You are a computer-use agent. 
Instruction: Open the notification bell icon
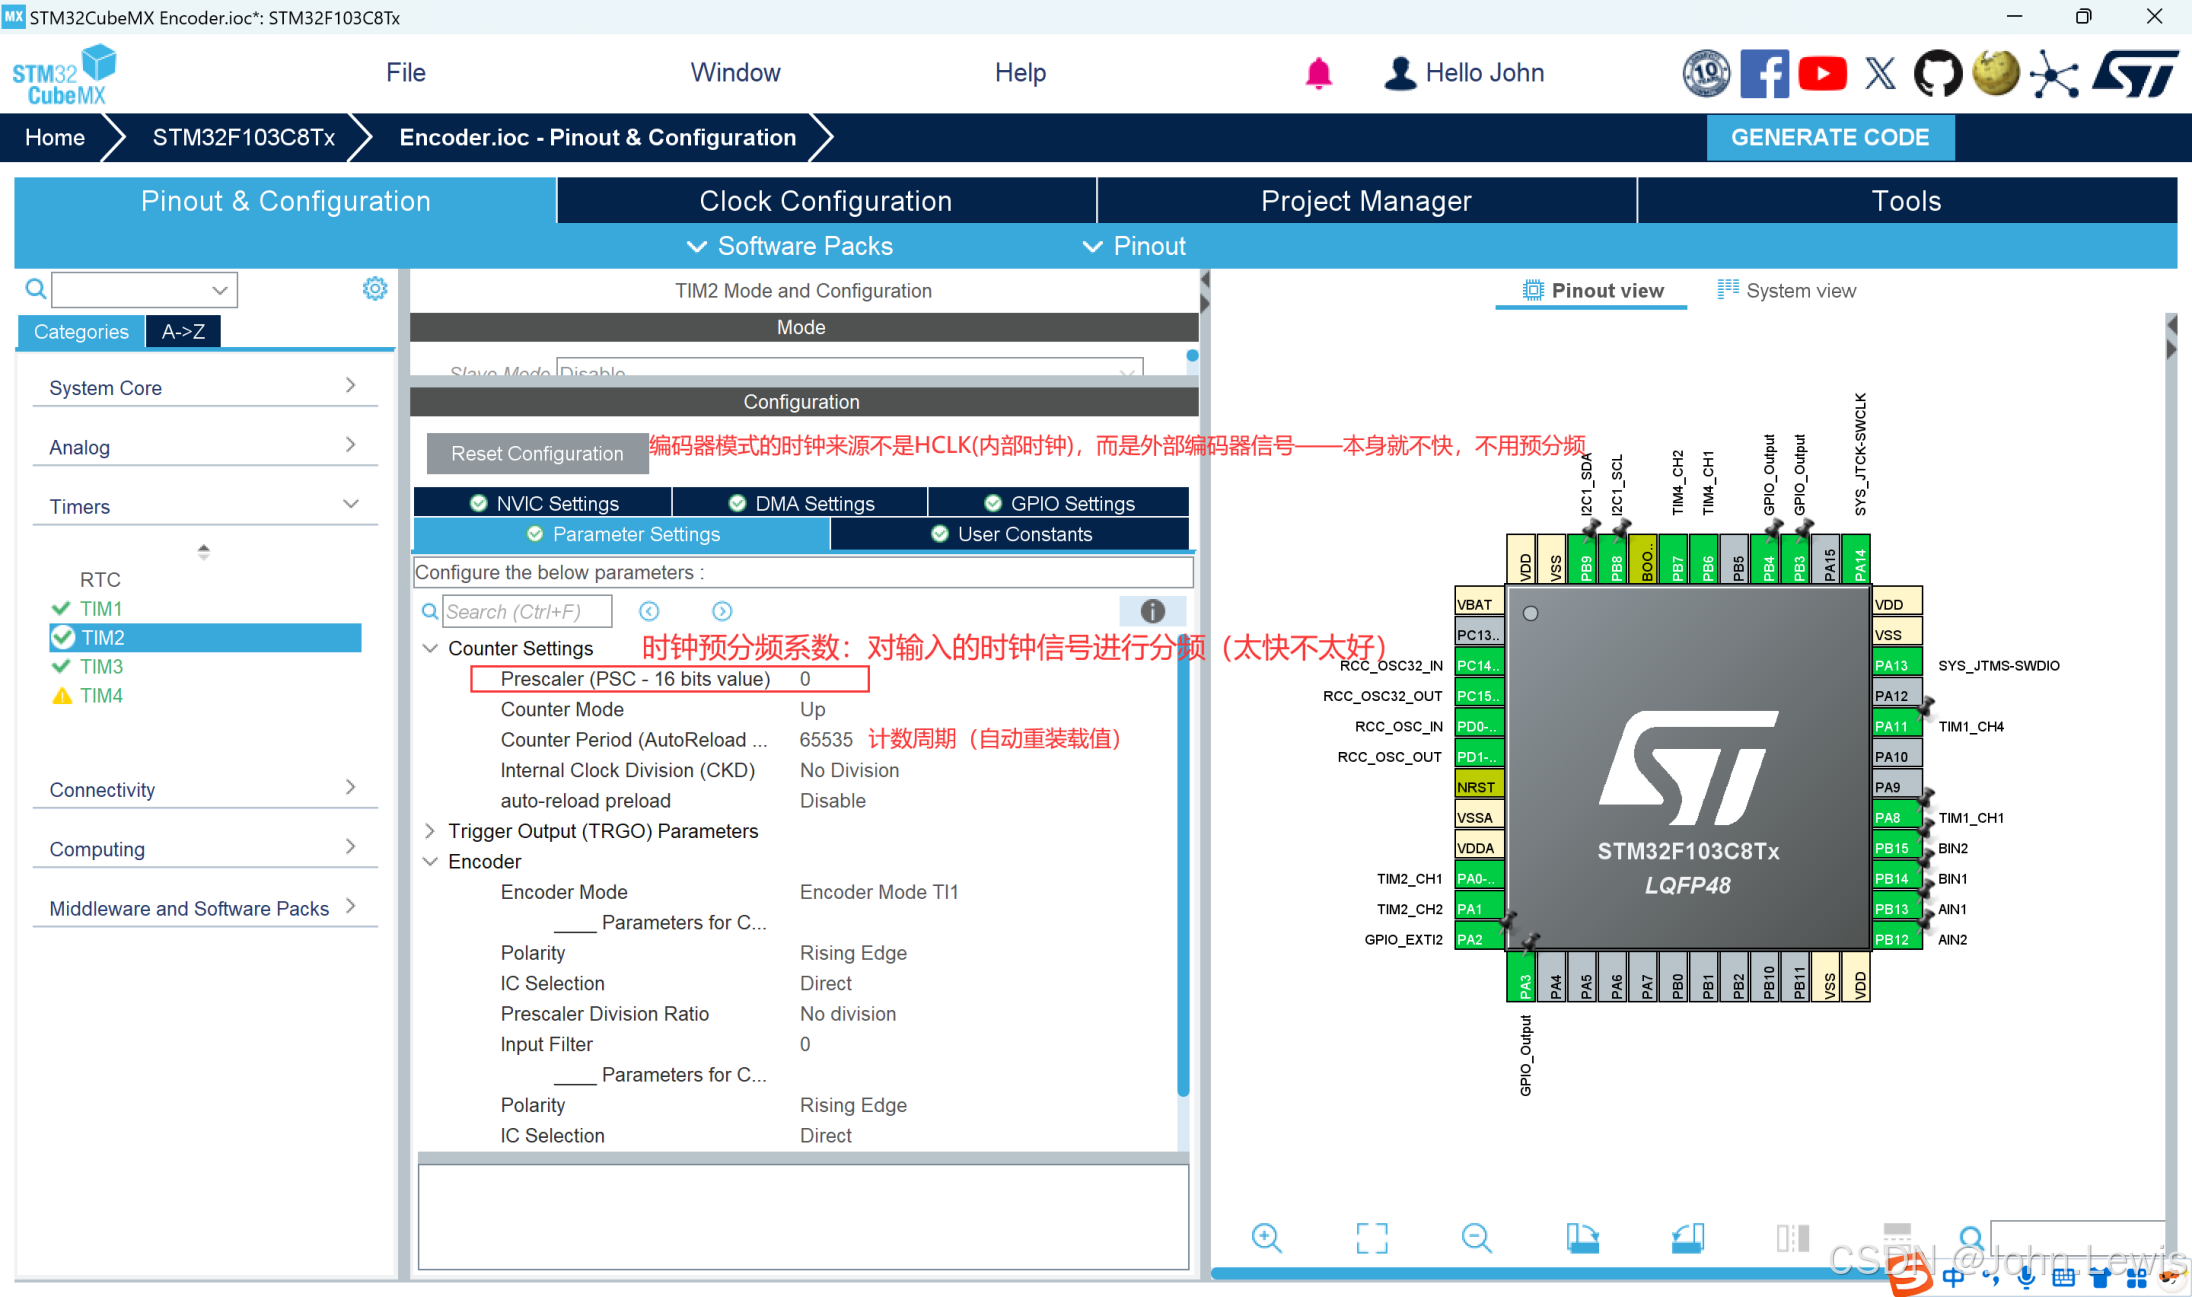coord(1318,73)
